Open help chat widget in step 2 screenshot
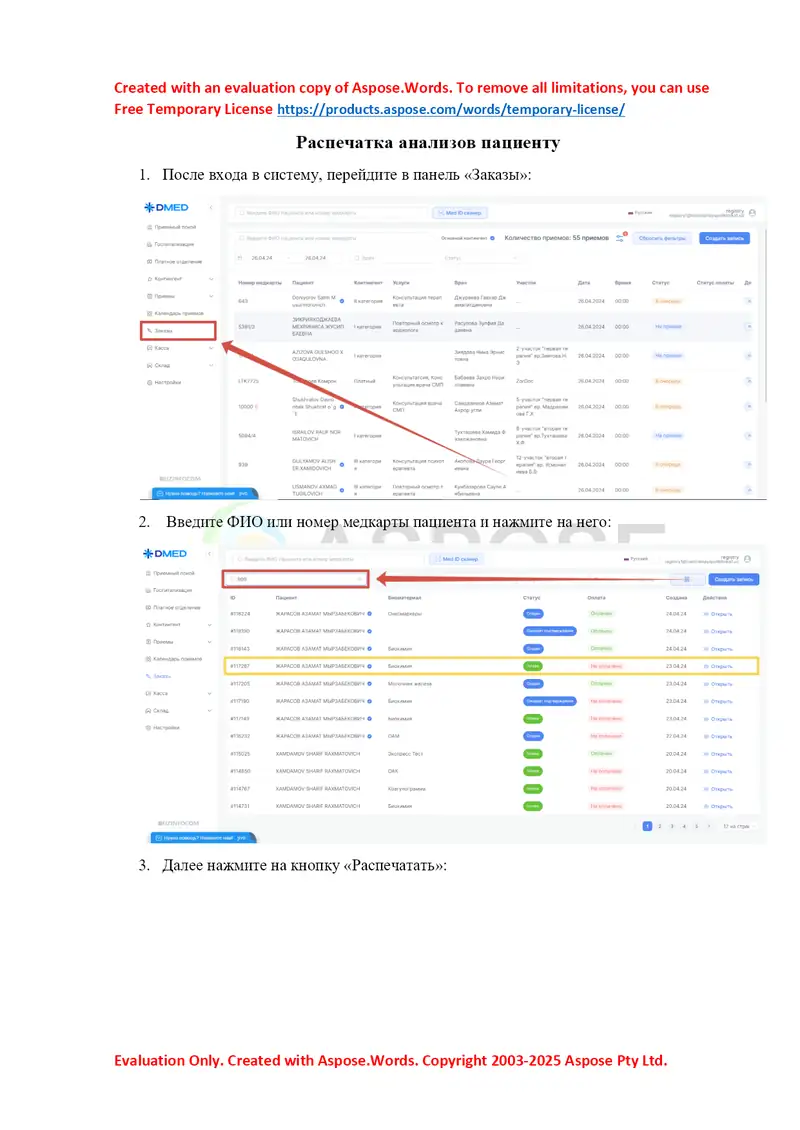800x1130 pixels. (203, 838)
